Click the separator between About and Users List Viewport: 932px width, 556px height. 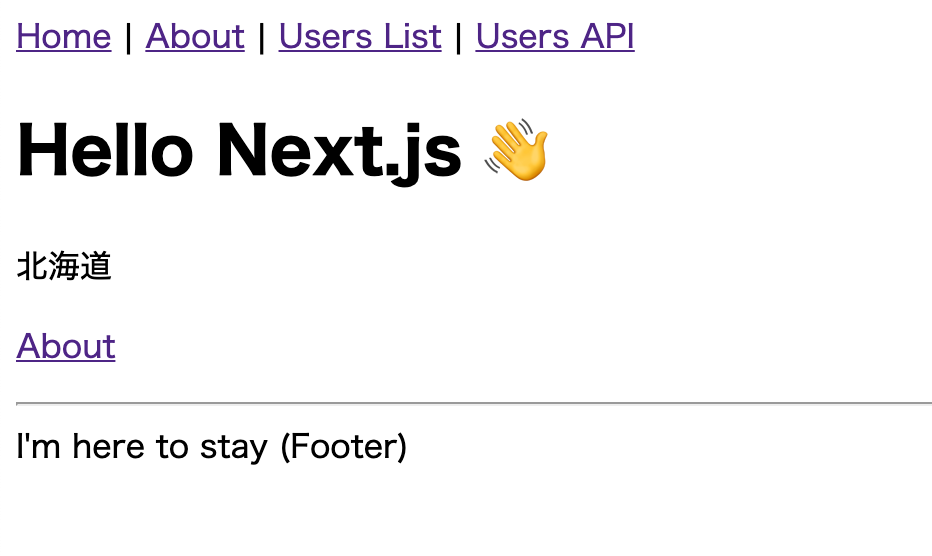coord(262,38)
